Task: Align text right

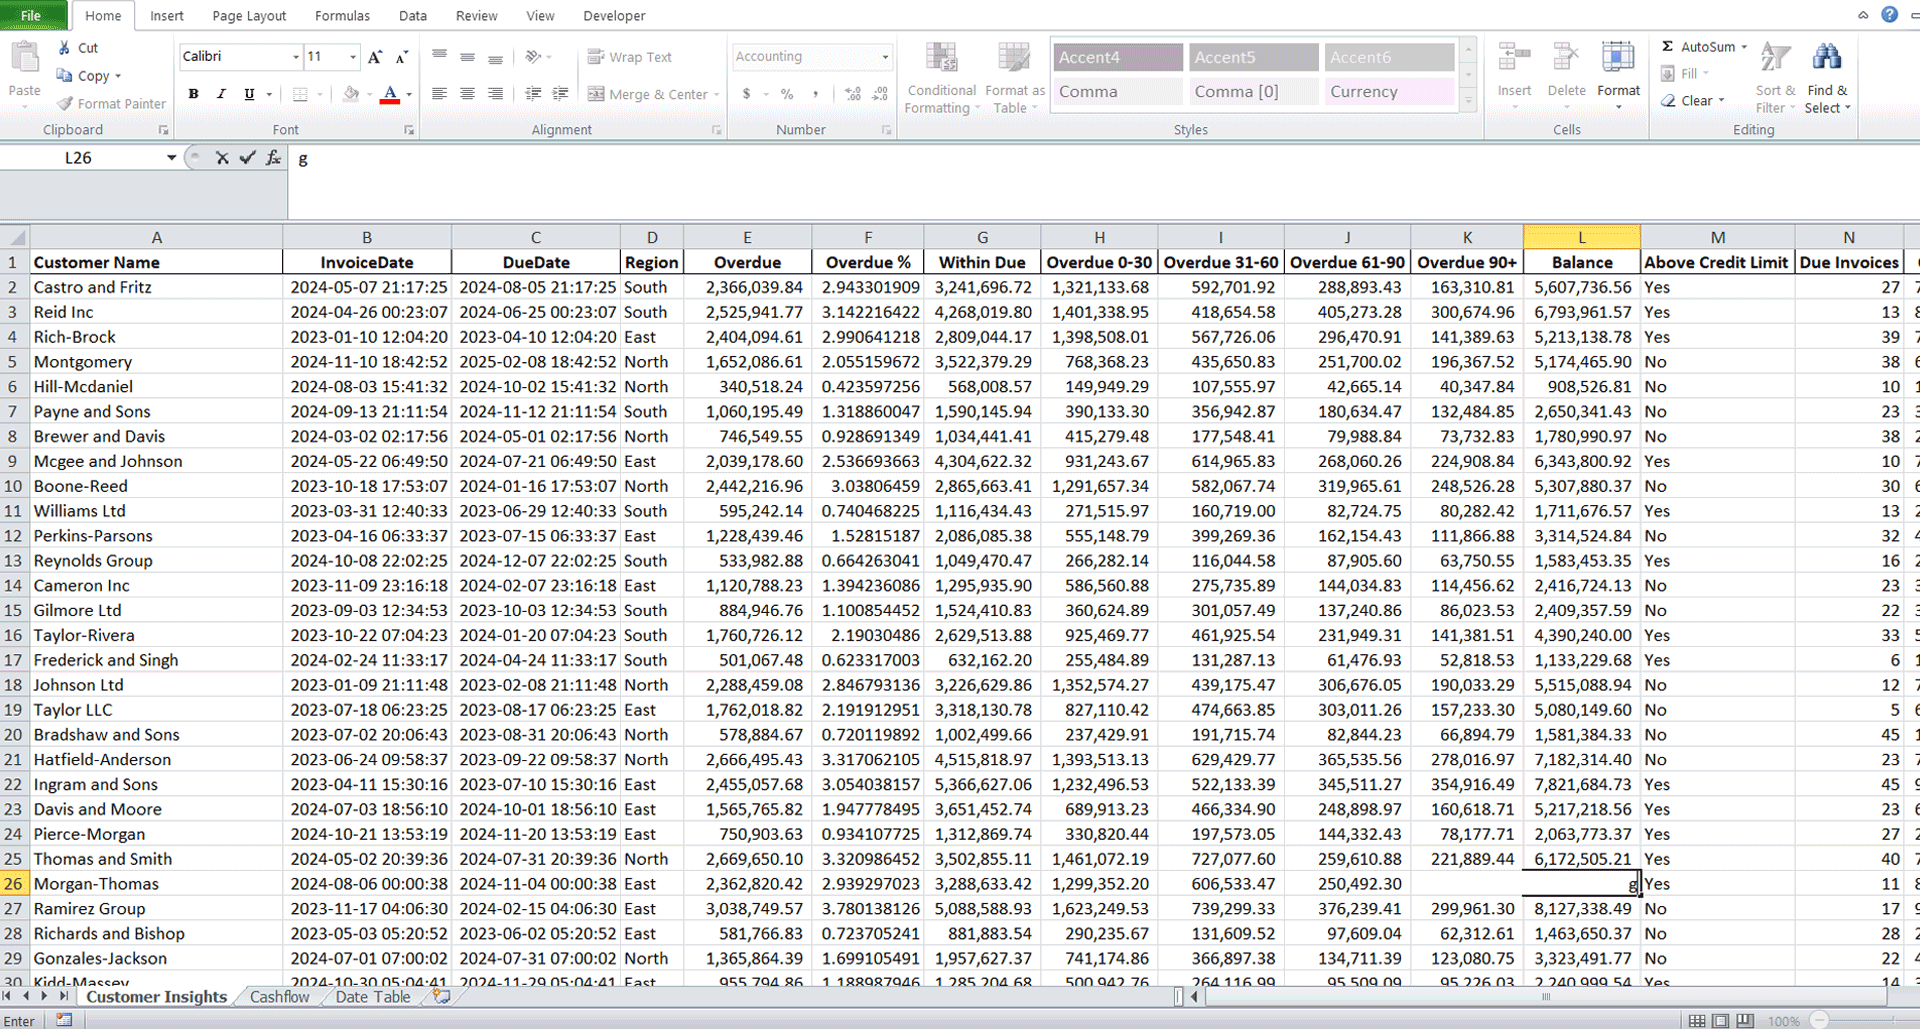Action: (495, 94)
